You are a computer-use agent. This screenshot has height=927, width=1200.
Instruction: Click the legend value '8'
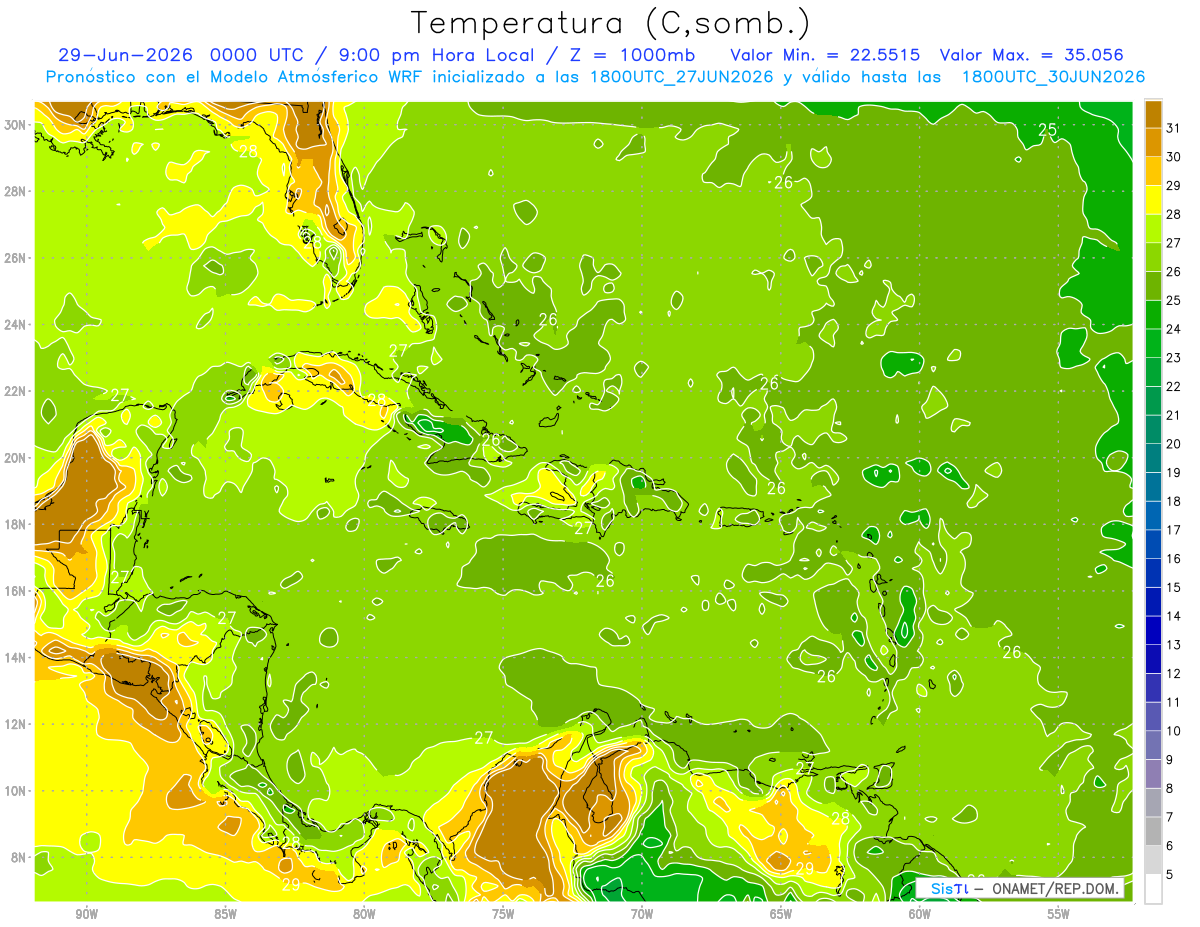[x=1170, y=788]
